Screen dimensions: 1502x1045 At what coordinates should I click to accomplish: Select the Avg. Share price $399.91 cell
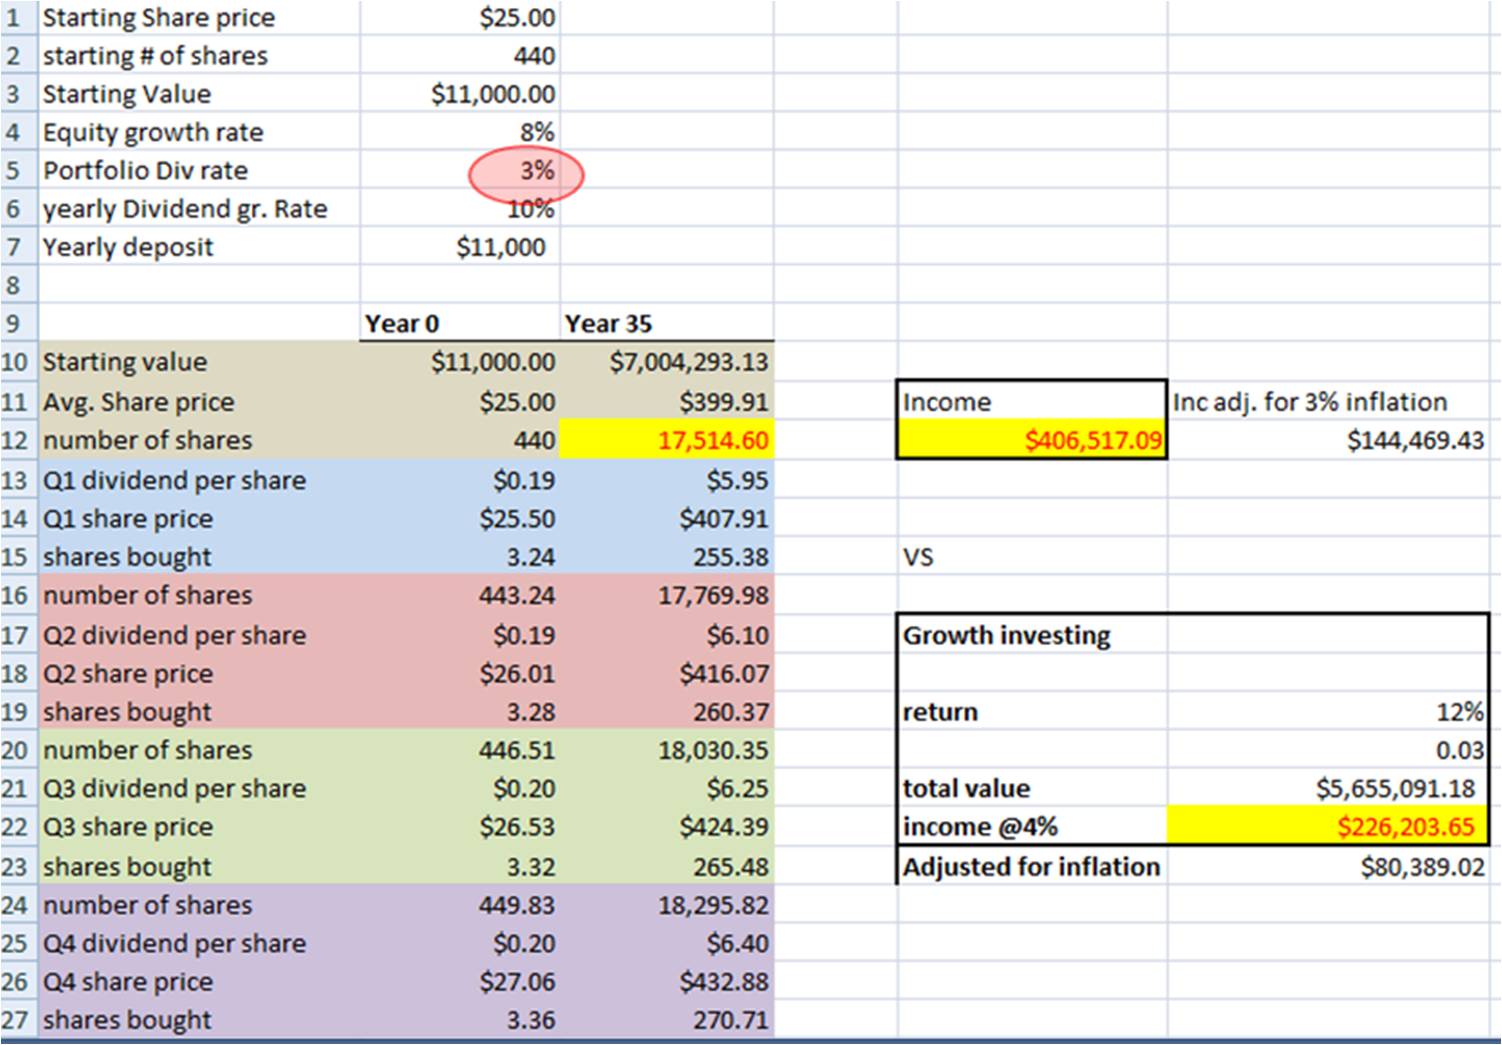pos(667,402)
